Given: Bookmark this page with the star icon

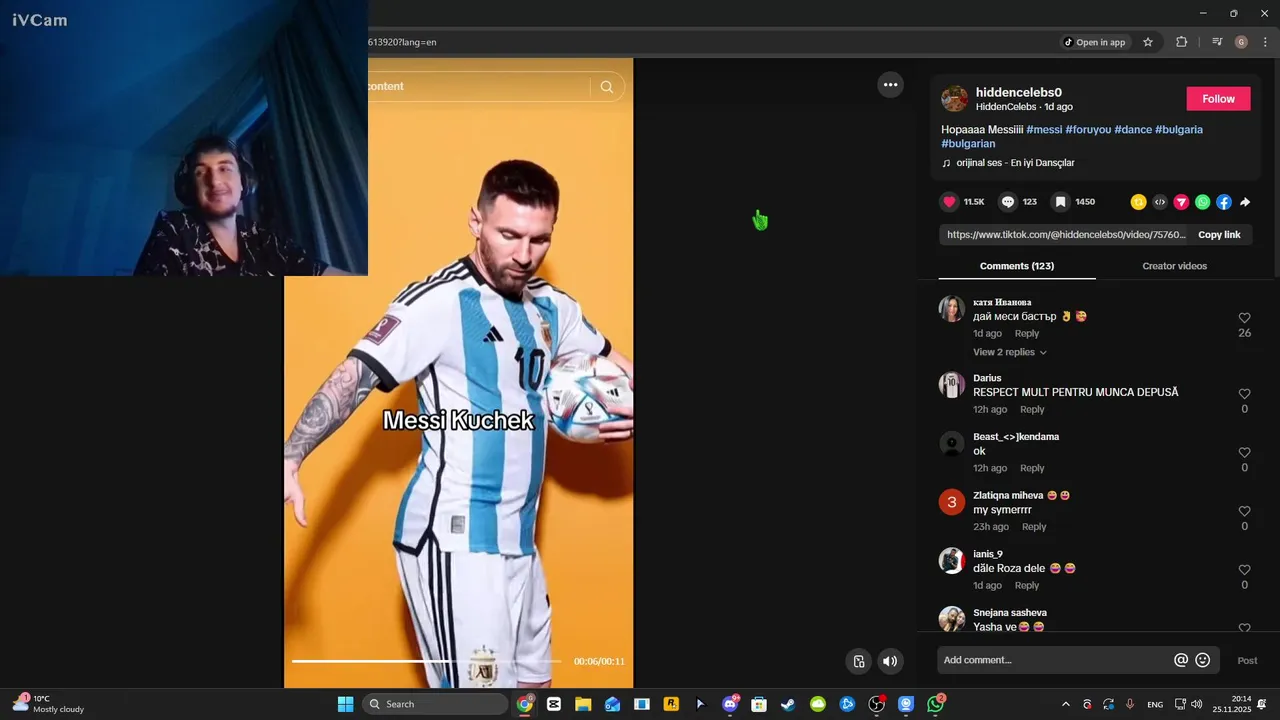Looking at the screenshot, I should coord(1148,42).
